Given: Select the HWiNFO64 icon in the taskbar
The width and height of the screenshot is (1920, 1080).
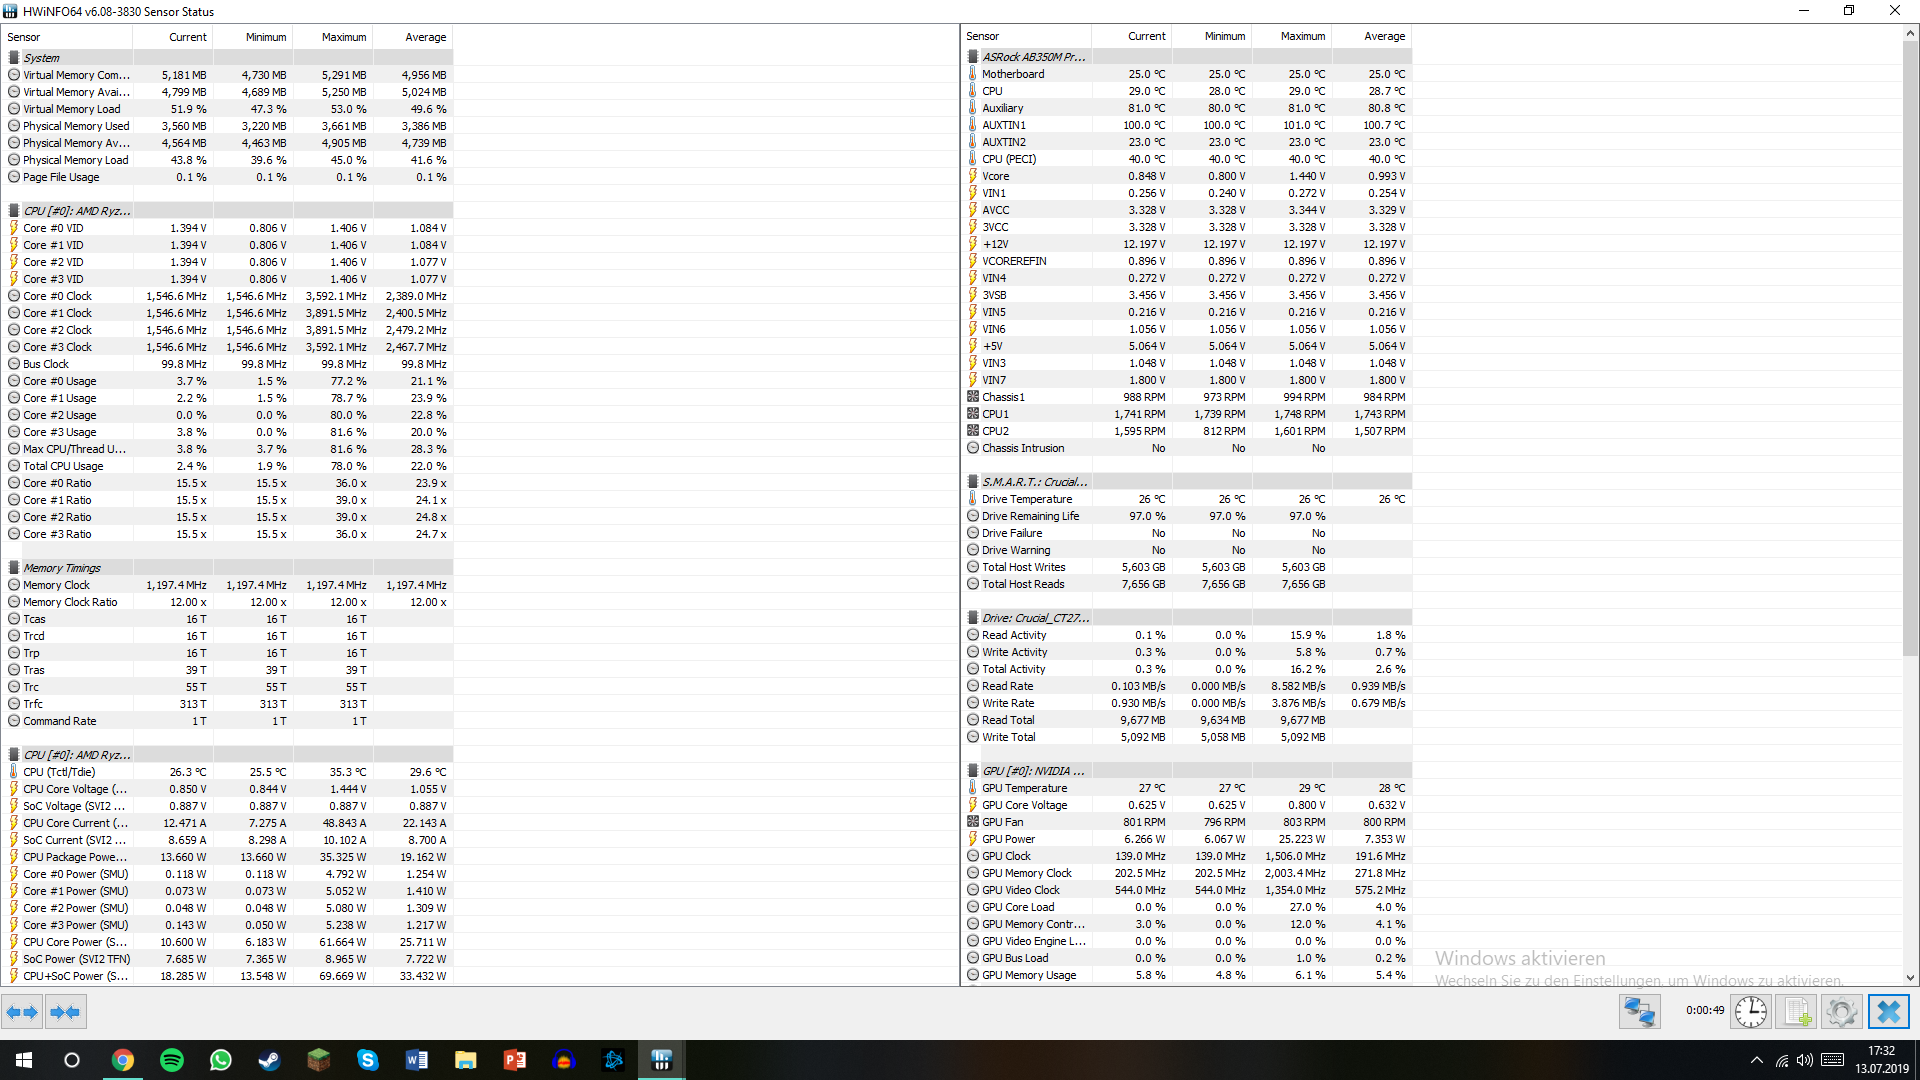Looking at the screenshot, I should click(x=661, y=1059).
